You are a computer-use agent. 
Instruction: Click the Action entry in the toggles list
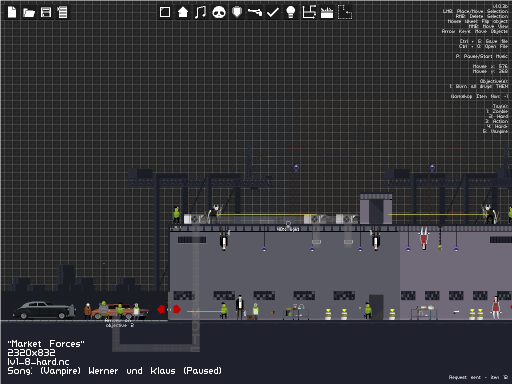tap(497, 121)
